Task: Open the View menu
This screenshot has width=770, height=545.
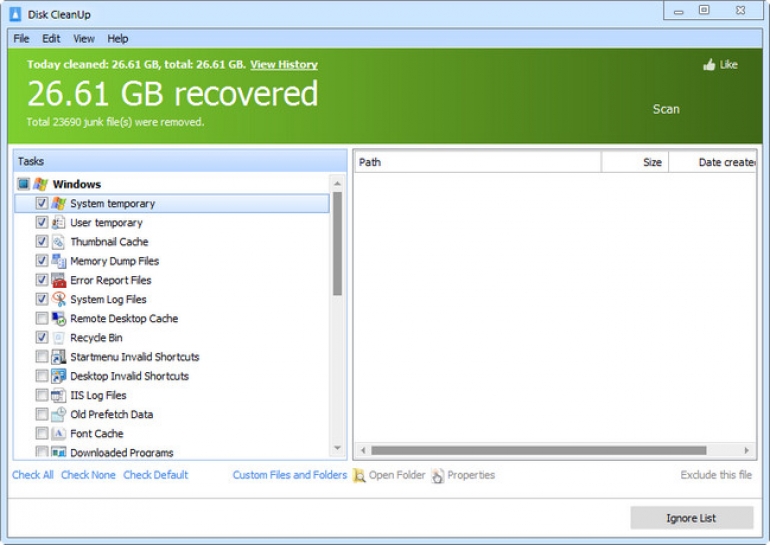Action: pyautogui.click(x=84, y=39)
